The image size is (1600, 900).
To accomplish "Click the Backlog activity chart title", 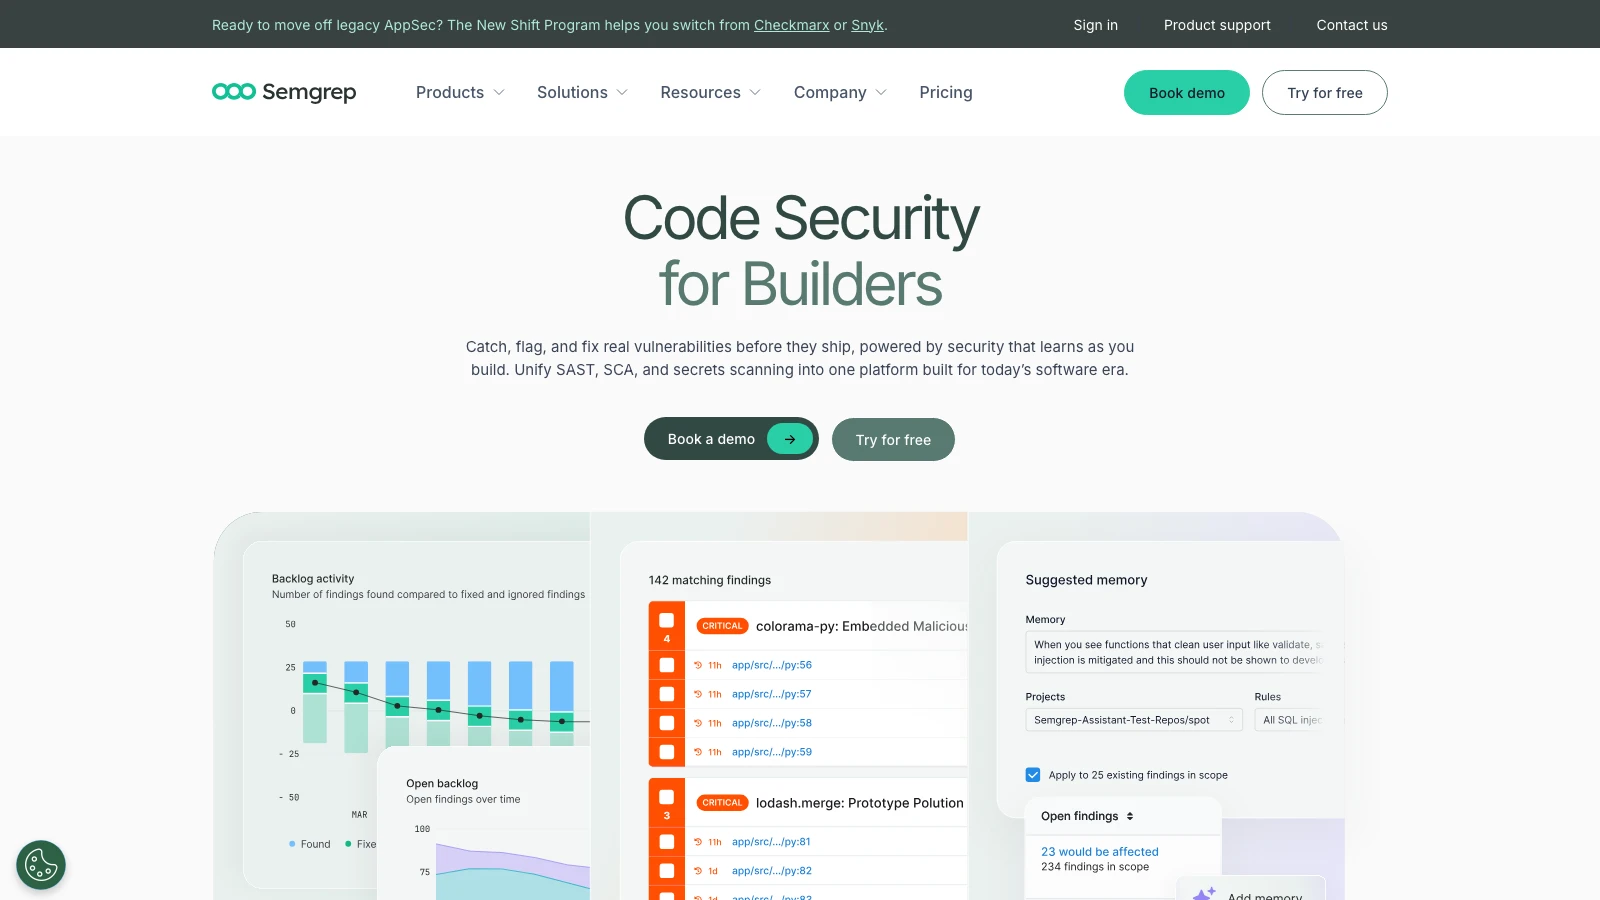I will (x=313, y=579).
